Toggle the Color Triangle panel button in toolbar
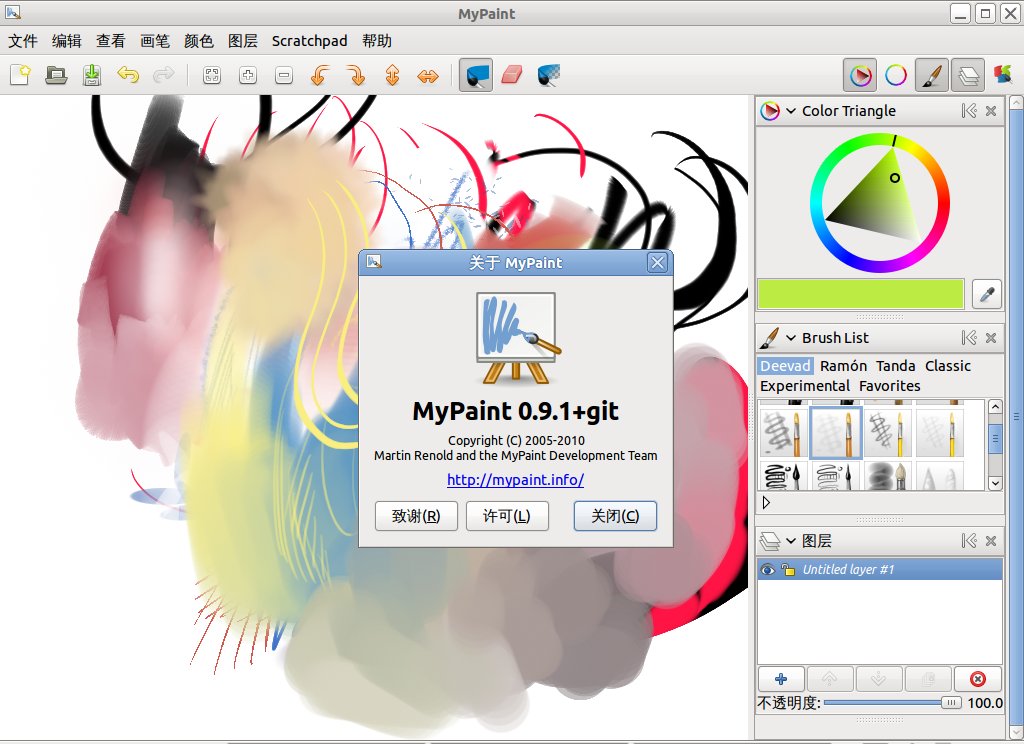This screenshot has width=1024, height=744. tap(860, 75)
